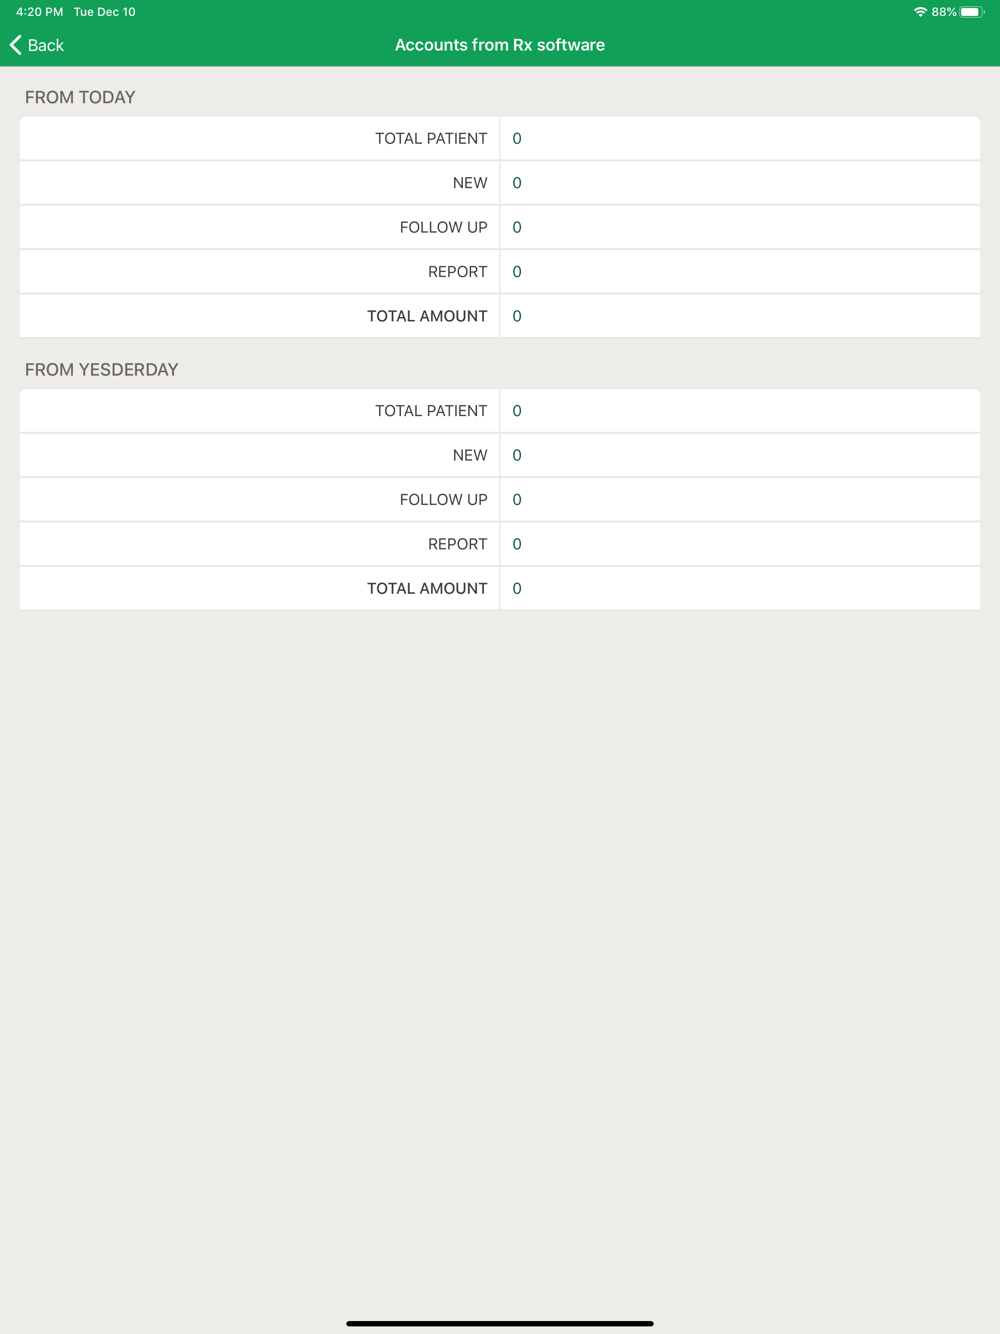The image size is (1000, 1334).
Task: Select yesterday's TOTAL PATIENT row
Action: [500, 411]
